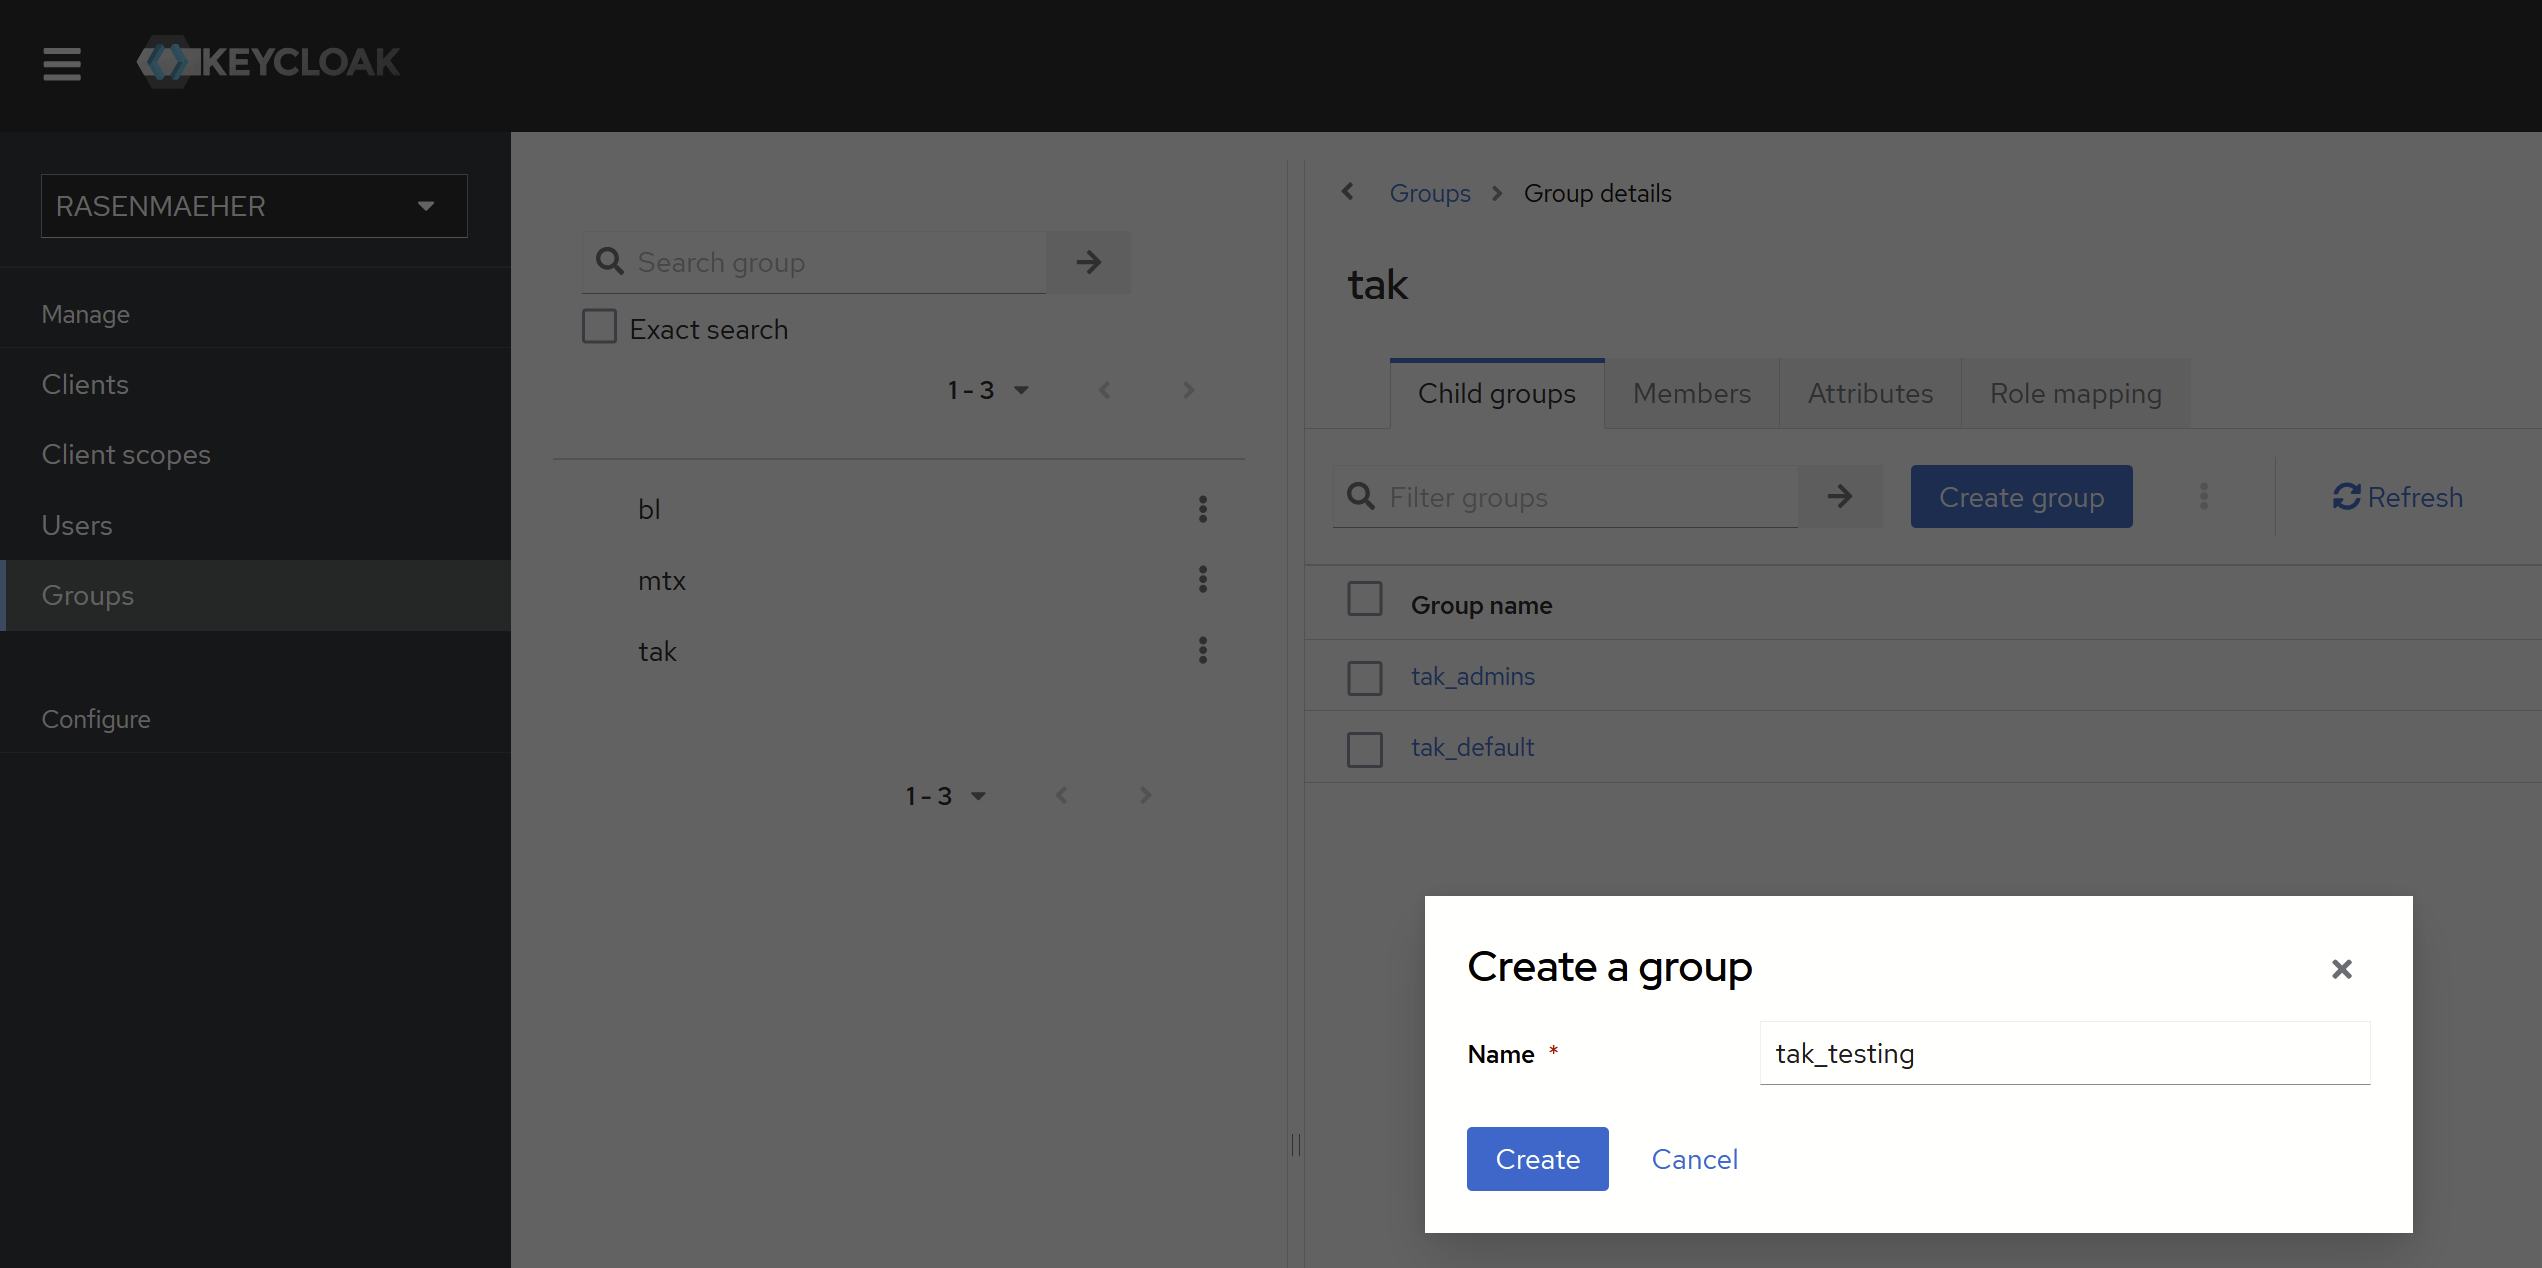Click the Keycloak logo
This screenshot has height=1268, width=2542.
pos(268,62)
